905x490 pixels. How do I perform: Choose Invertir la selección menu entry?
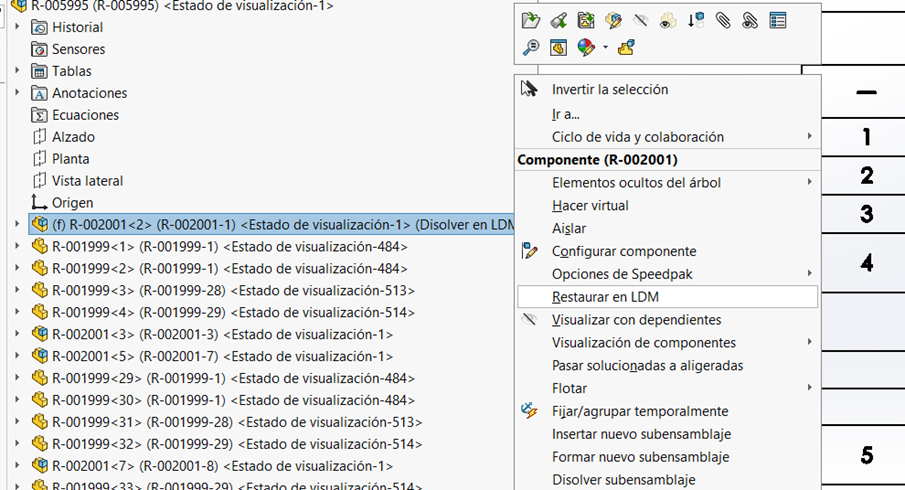click(x=667, y=89)
